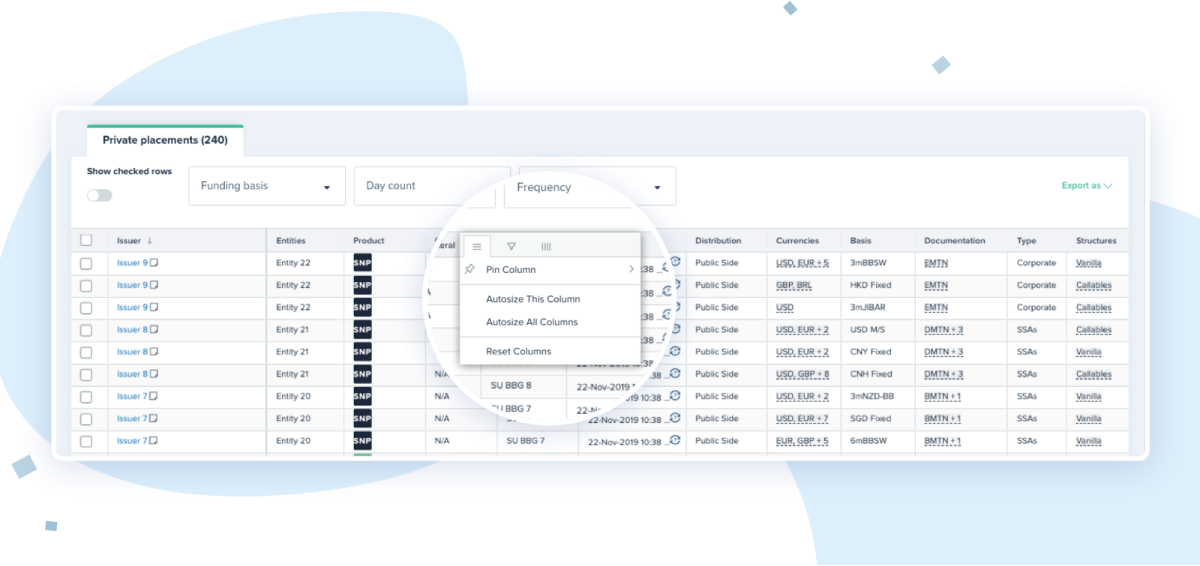Open the hamburger menu tab in column popup

(x=477, y=246)
